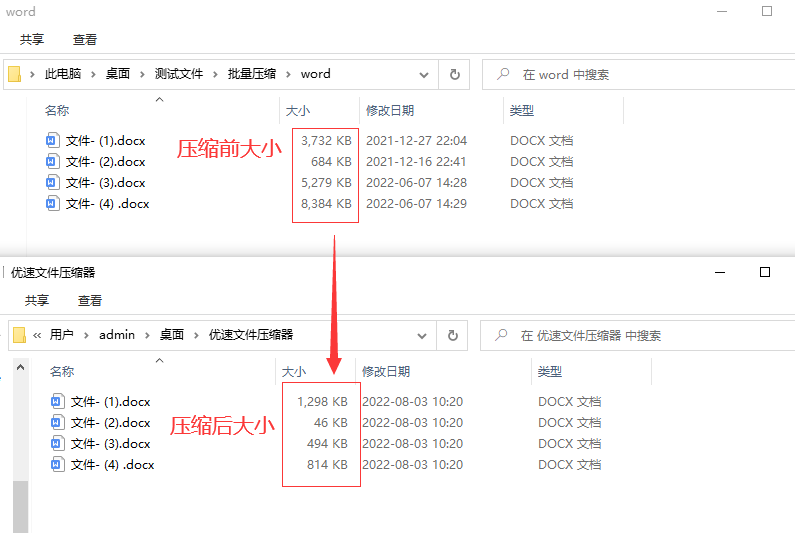Screen dimensions: 795x533
Task: Click scroll-up arrow of navigation pane
Action: pos(20,367)
